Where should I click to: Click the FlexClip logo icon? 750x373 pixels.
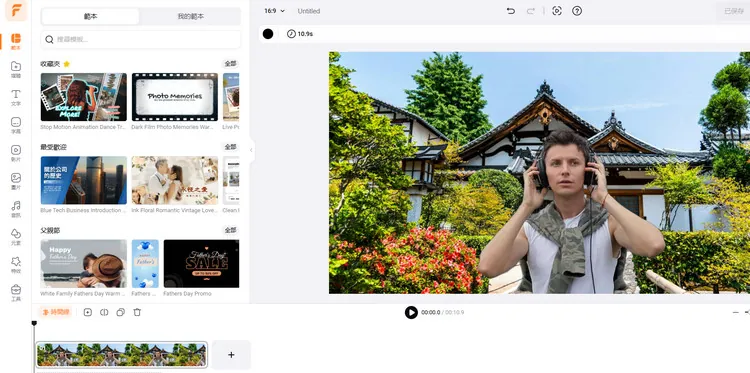coord(16,11)
